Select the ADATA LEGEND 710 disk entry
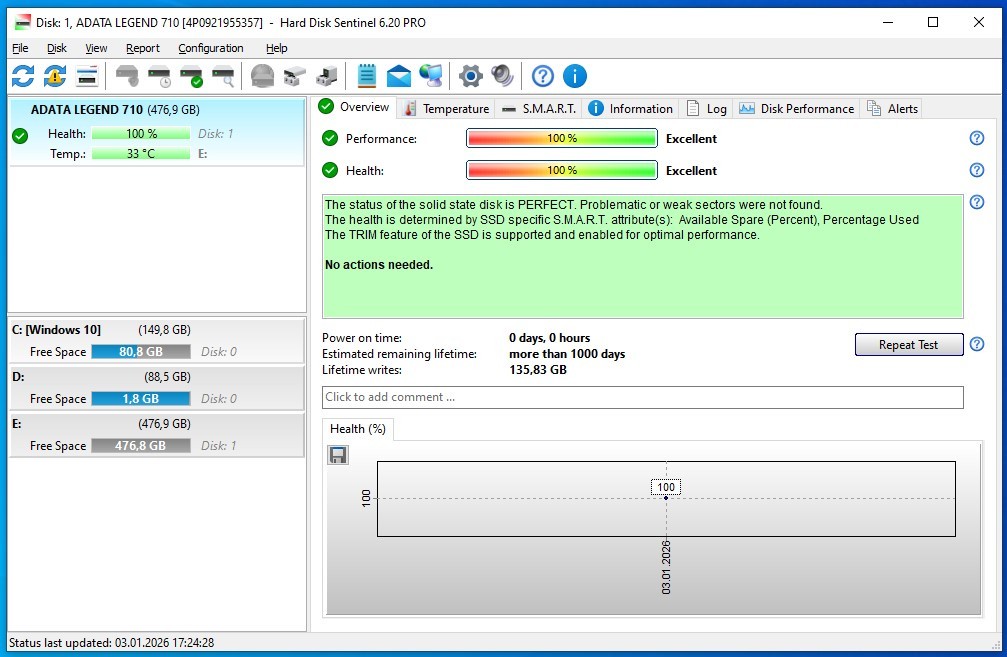 [157, 132]
